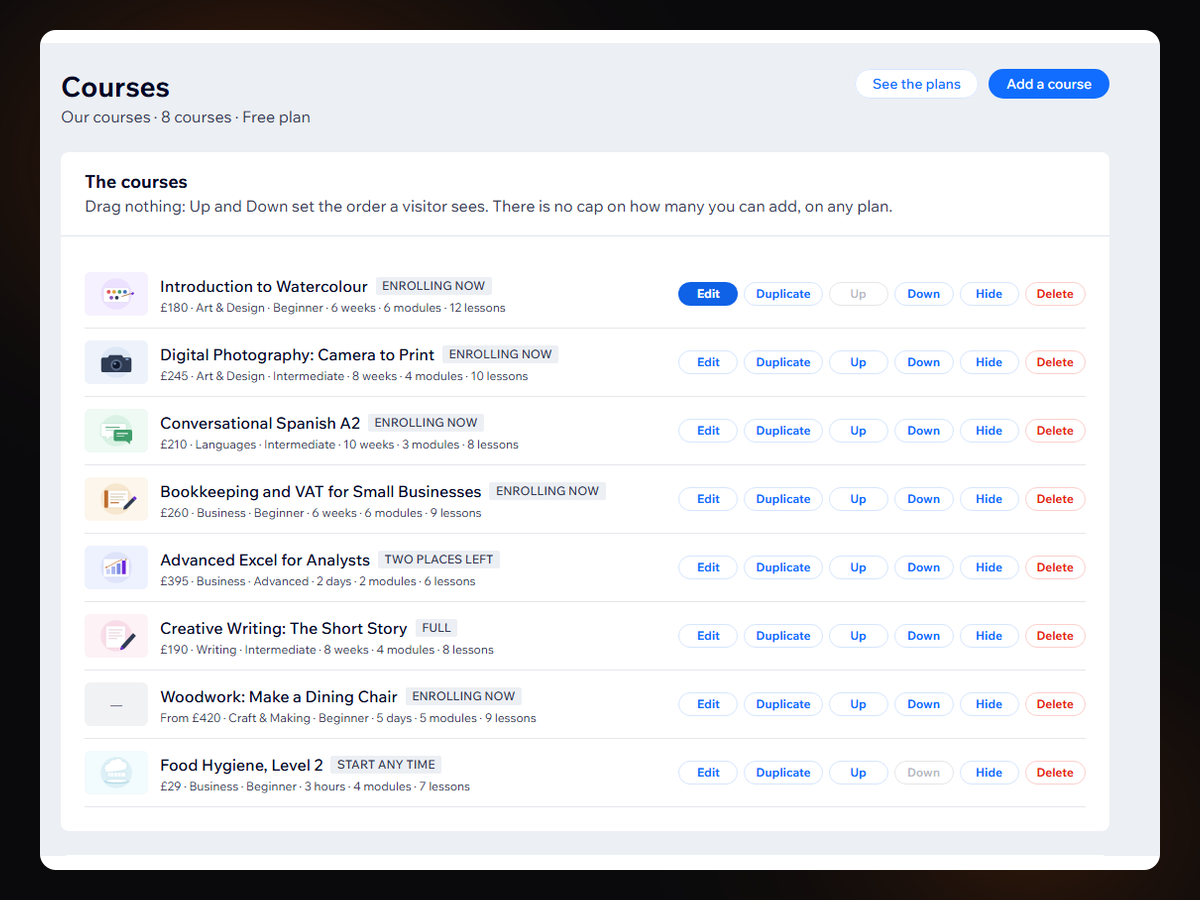Open See the plans
1200x900 pixels.
[916, 84]
